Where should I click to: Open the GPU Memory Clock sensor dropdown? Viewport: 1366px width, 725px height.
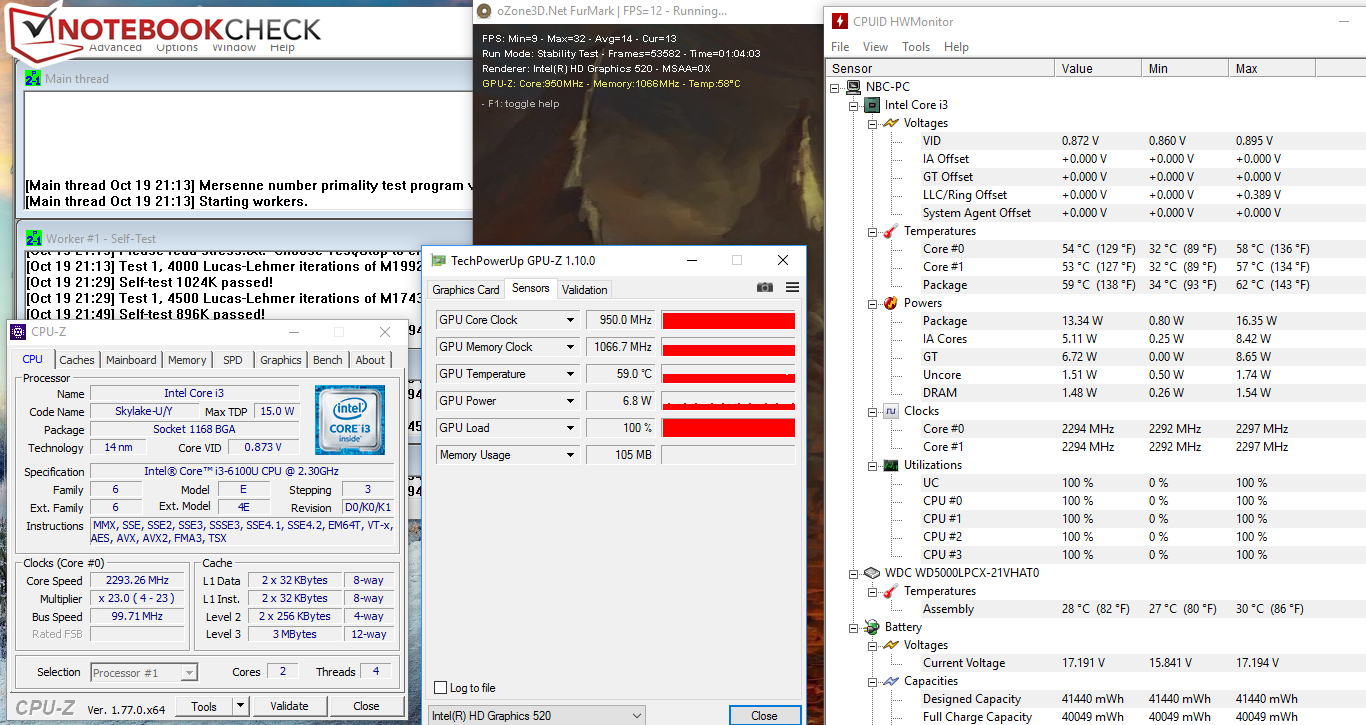[571, 347]
